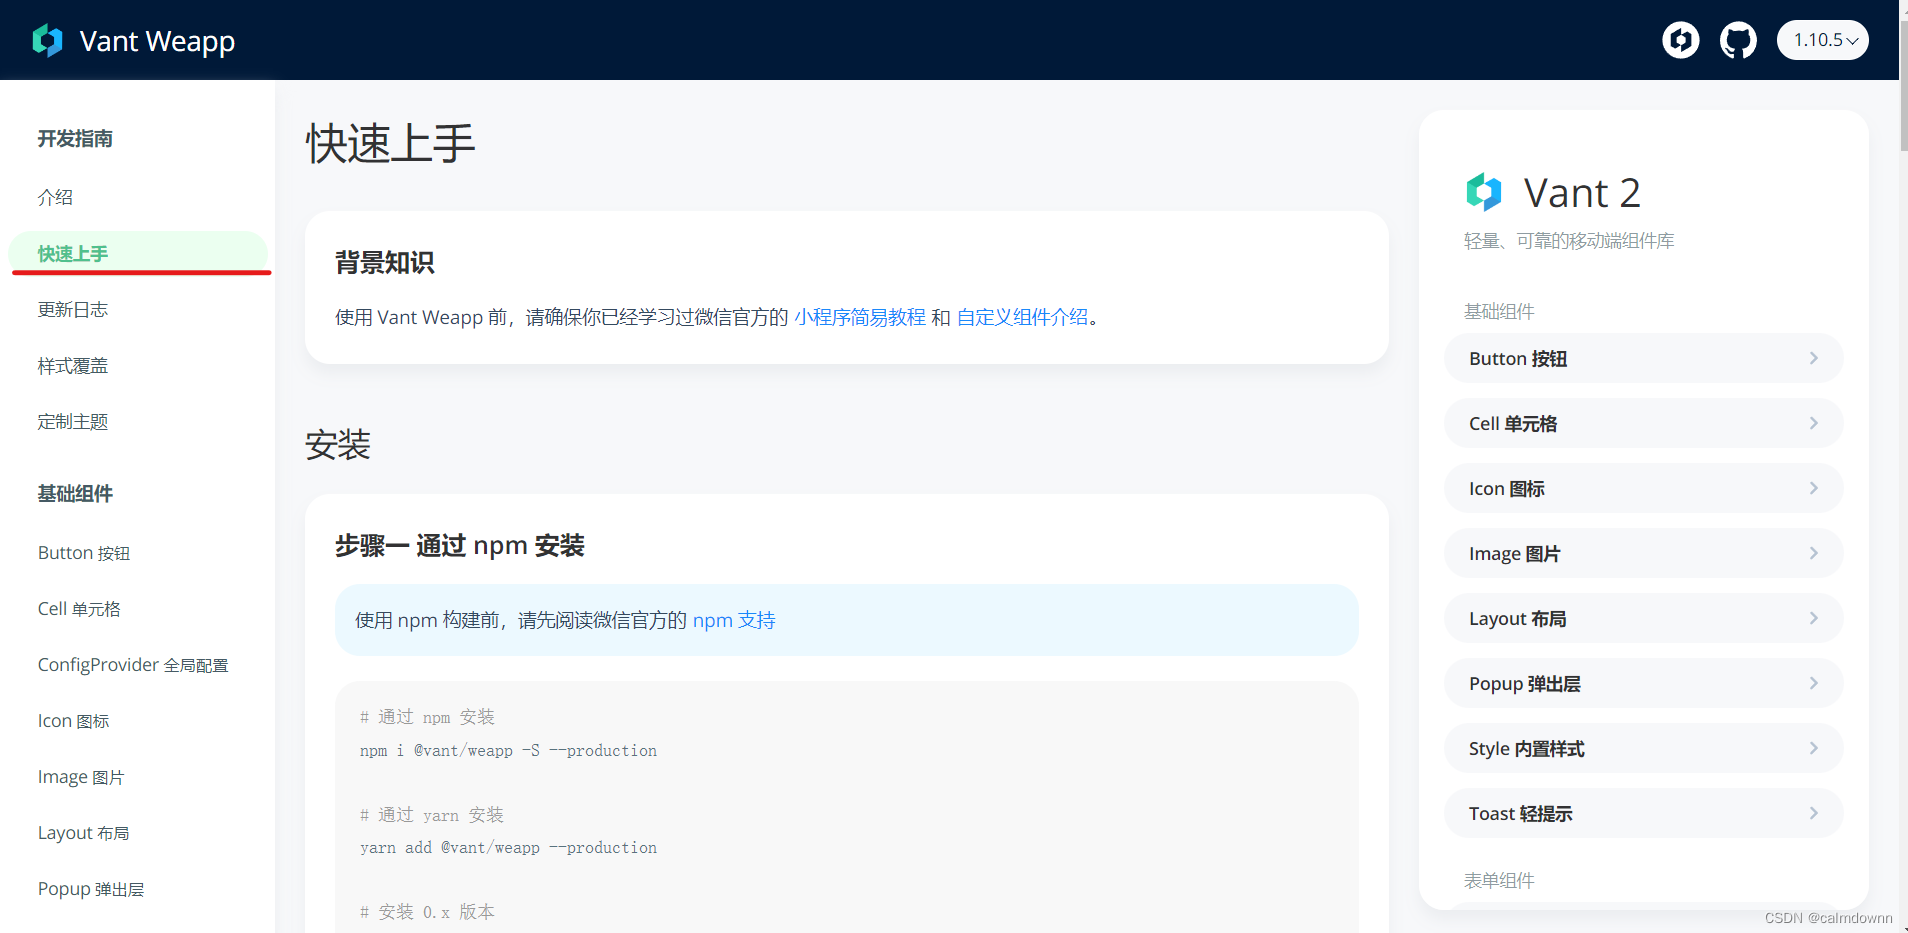The width and height of the screenshot is (1908, 933).
Task: Click the chevron on Image 图片 row
Action: [1813, 553]
